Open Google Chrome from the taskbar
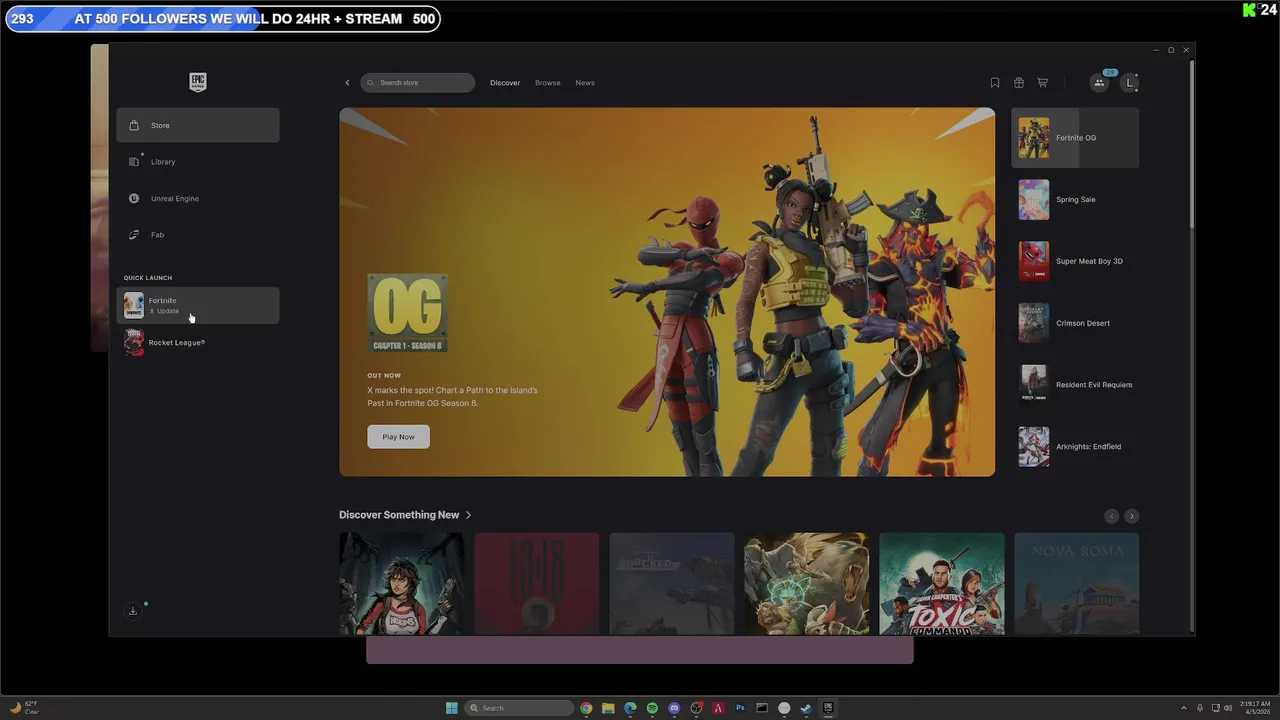This screenshot has width=1280, height=720. (x=586, y=708)
